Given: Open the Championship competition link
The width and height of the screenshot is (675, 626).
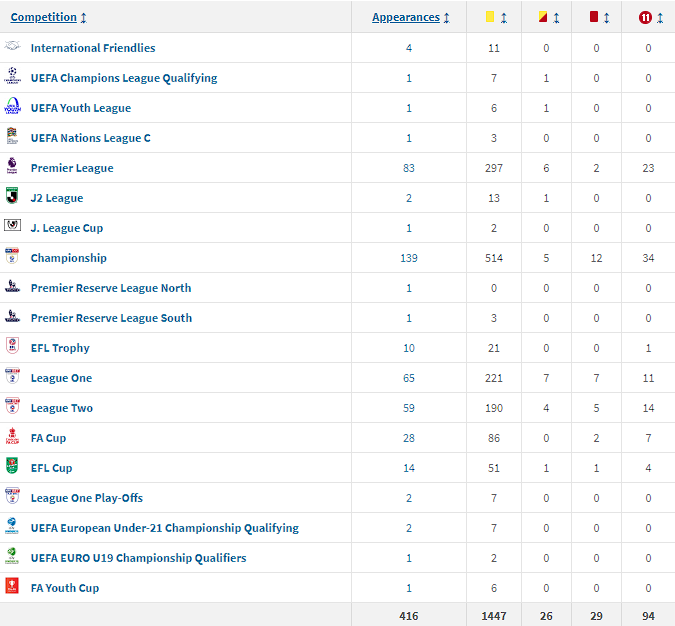Looking at the screenshot, I should pos(68,258).
